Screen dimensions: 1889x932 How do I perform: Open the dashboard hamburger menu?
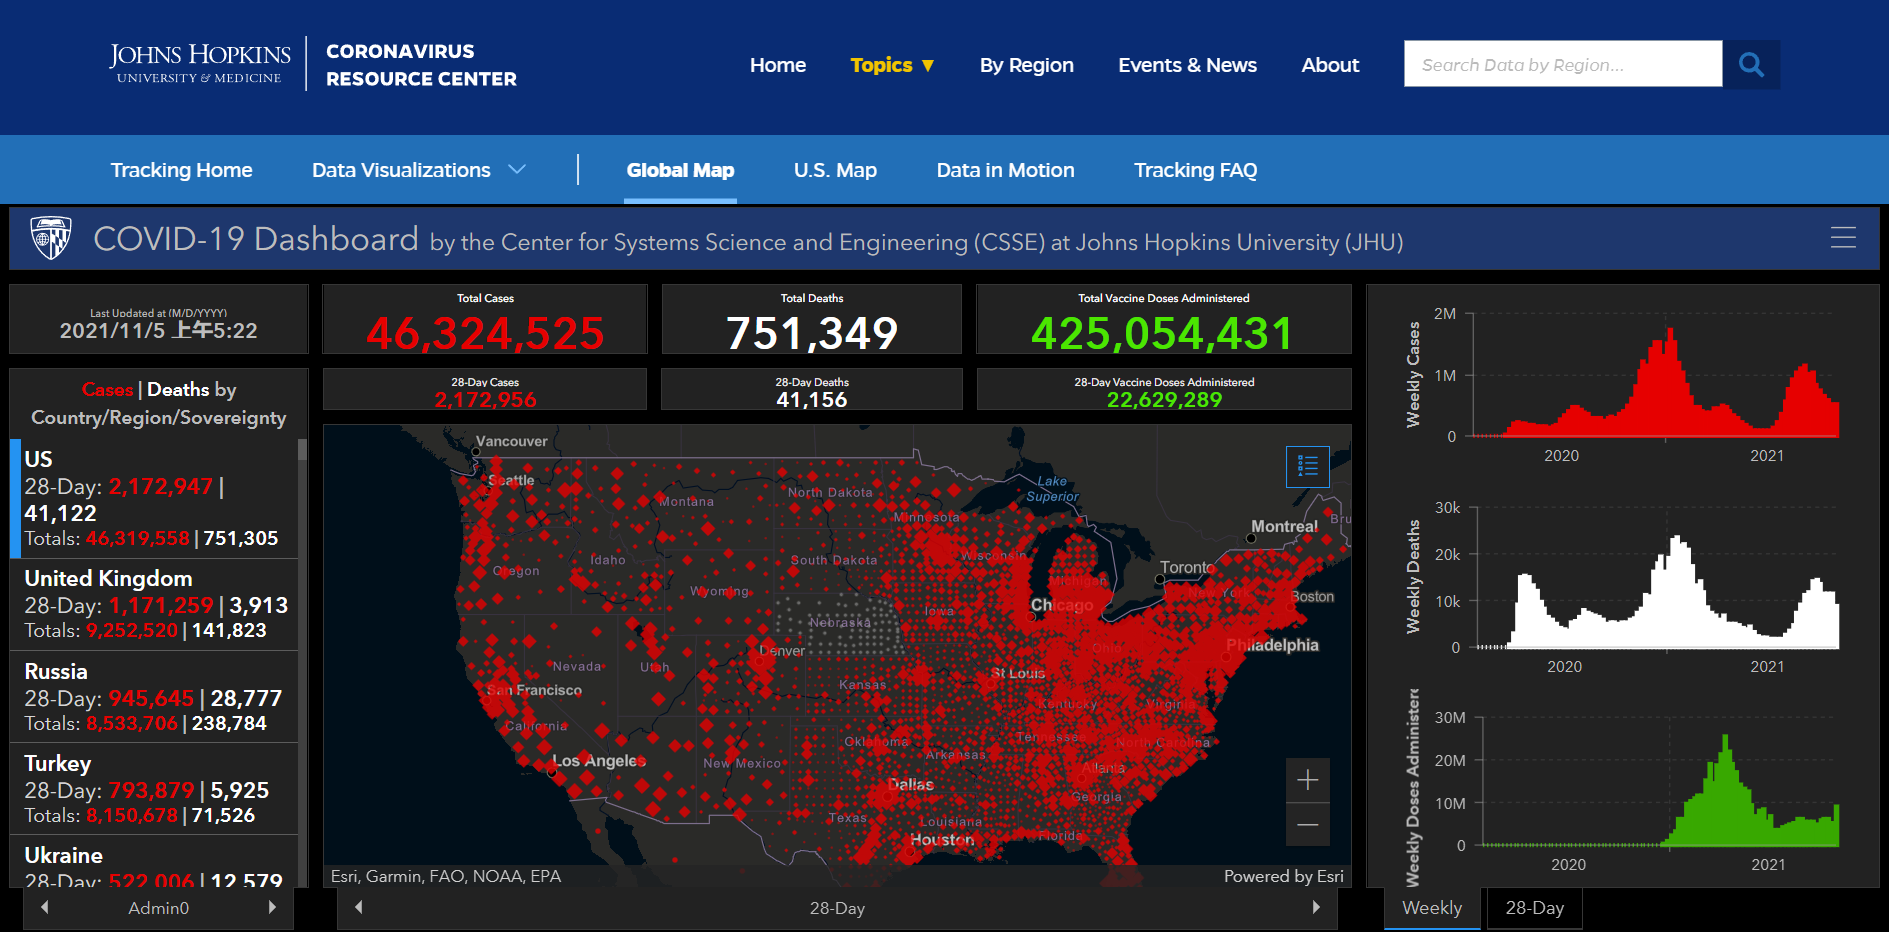1843,237
